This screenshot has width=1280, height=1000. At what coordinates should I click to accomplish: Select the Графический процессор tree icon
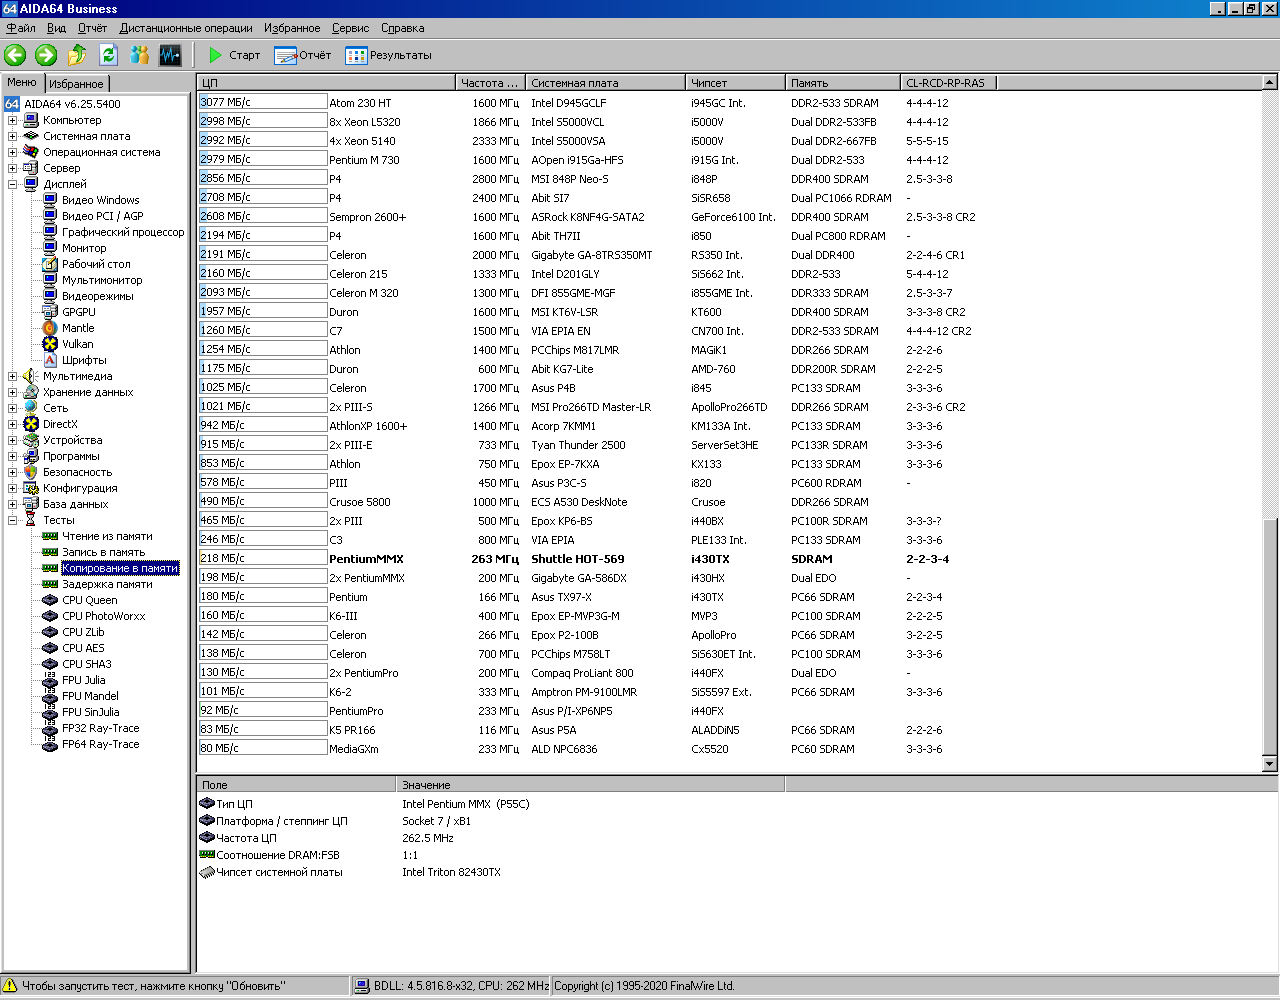[x=50, y=232]
